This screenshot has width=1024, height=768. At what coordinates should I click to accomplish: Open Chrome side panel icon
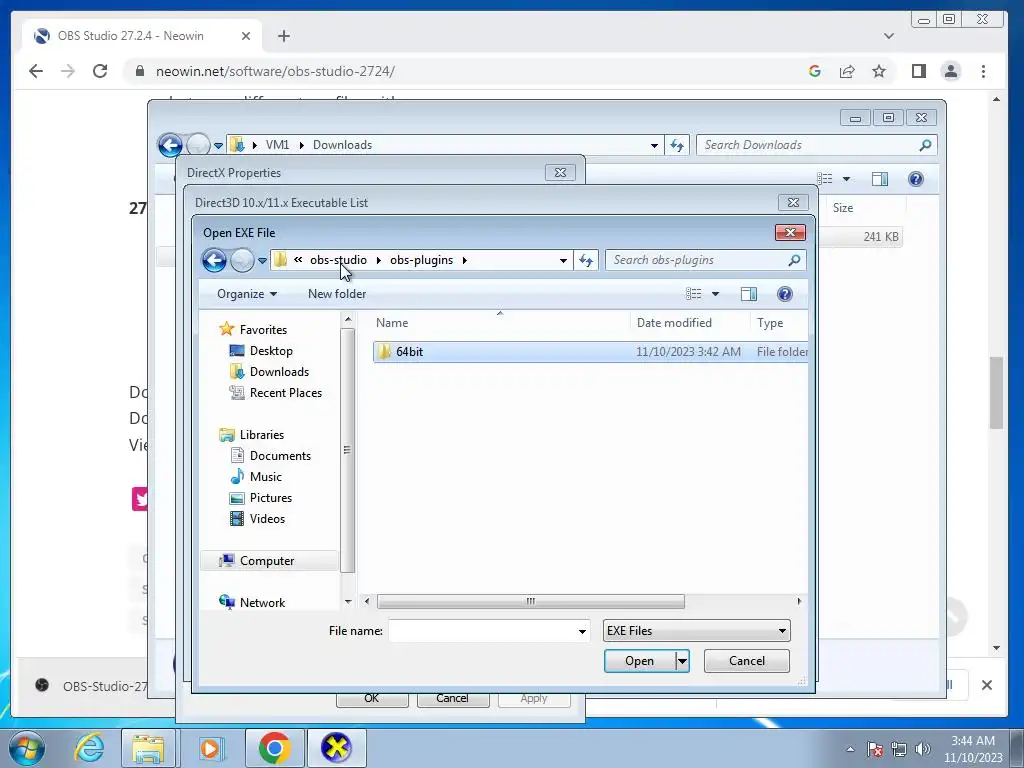click(919, 71)
